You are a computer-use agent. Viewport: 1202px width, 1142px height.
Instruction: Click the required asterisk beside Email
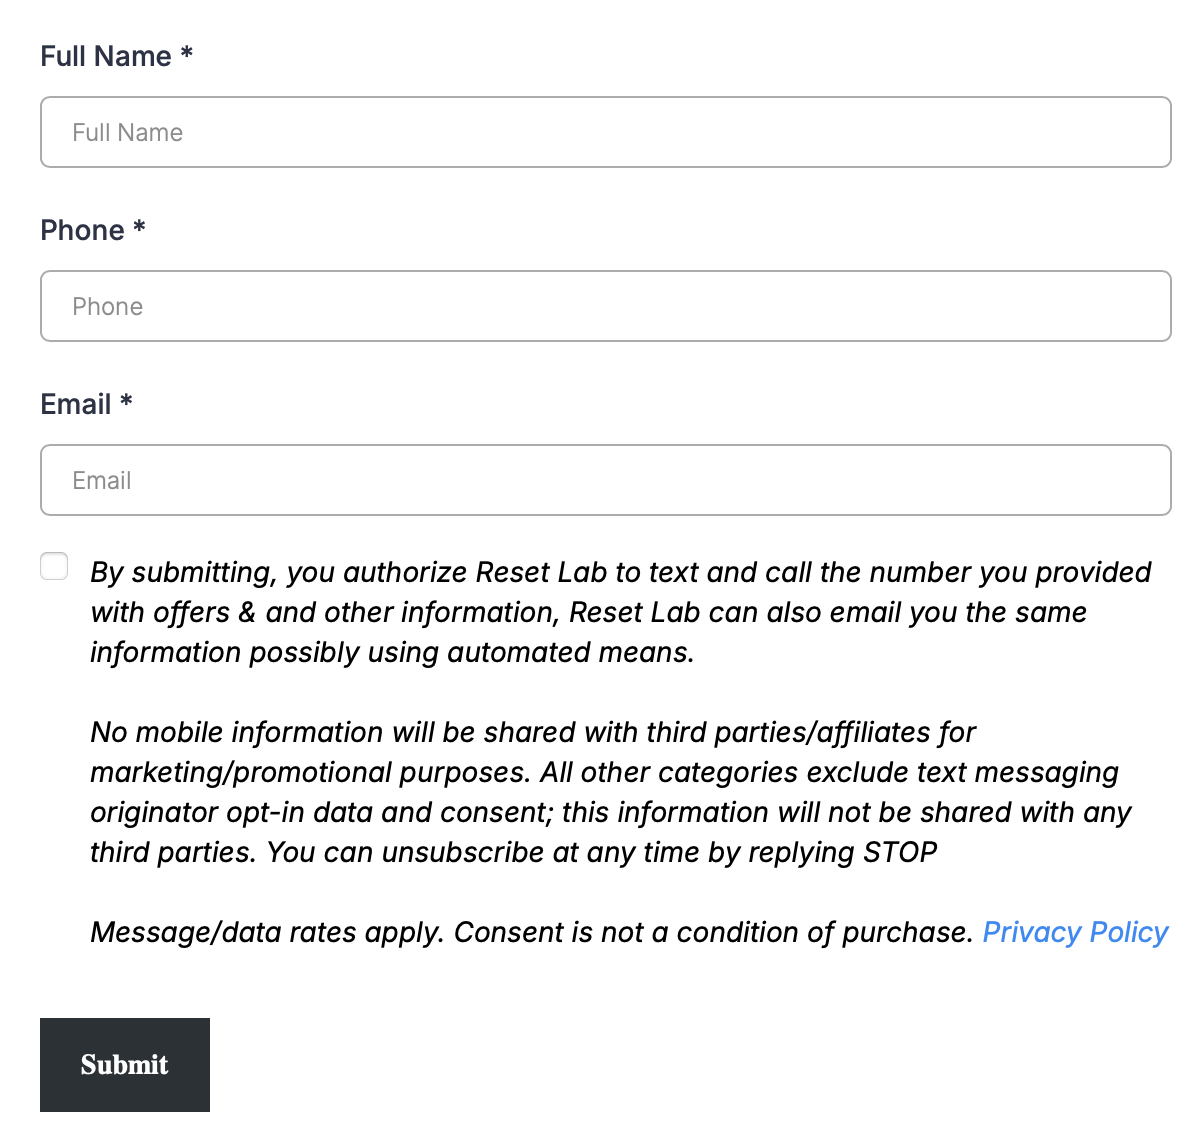point(126,402)
